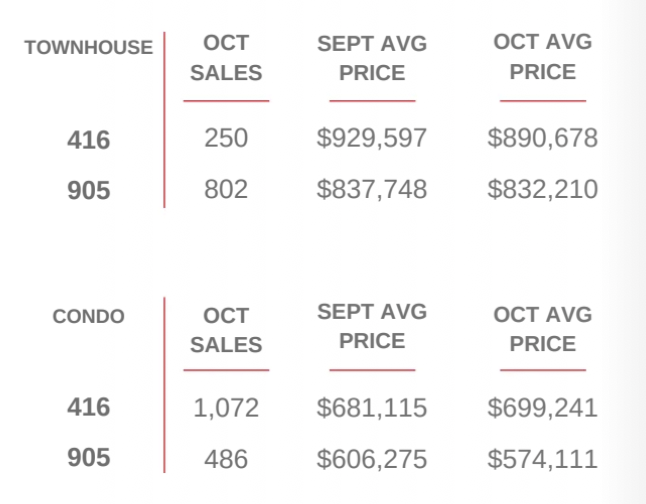Click the $890,678 Oct average price
The width and height of the screenshot is (646, 504).
coord(543,138)
